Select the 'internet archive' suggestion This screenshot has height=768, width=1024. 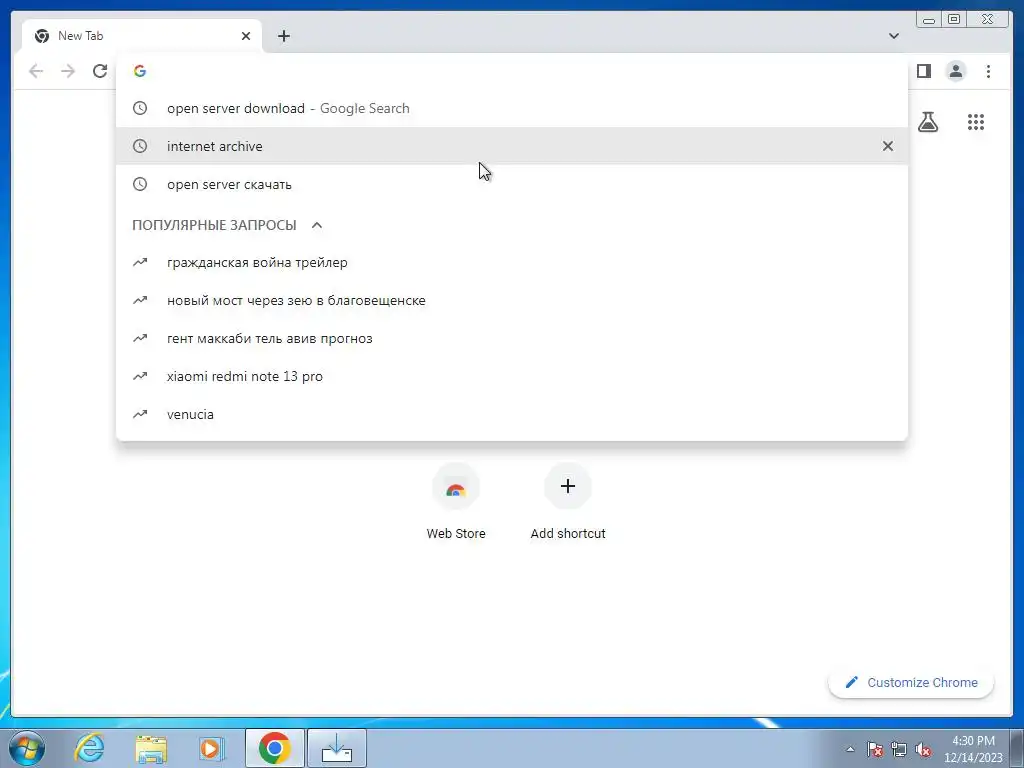(x=512, y=146)
